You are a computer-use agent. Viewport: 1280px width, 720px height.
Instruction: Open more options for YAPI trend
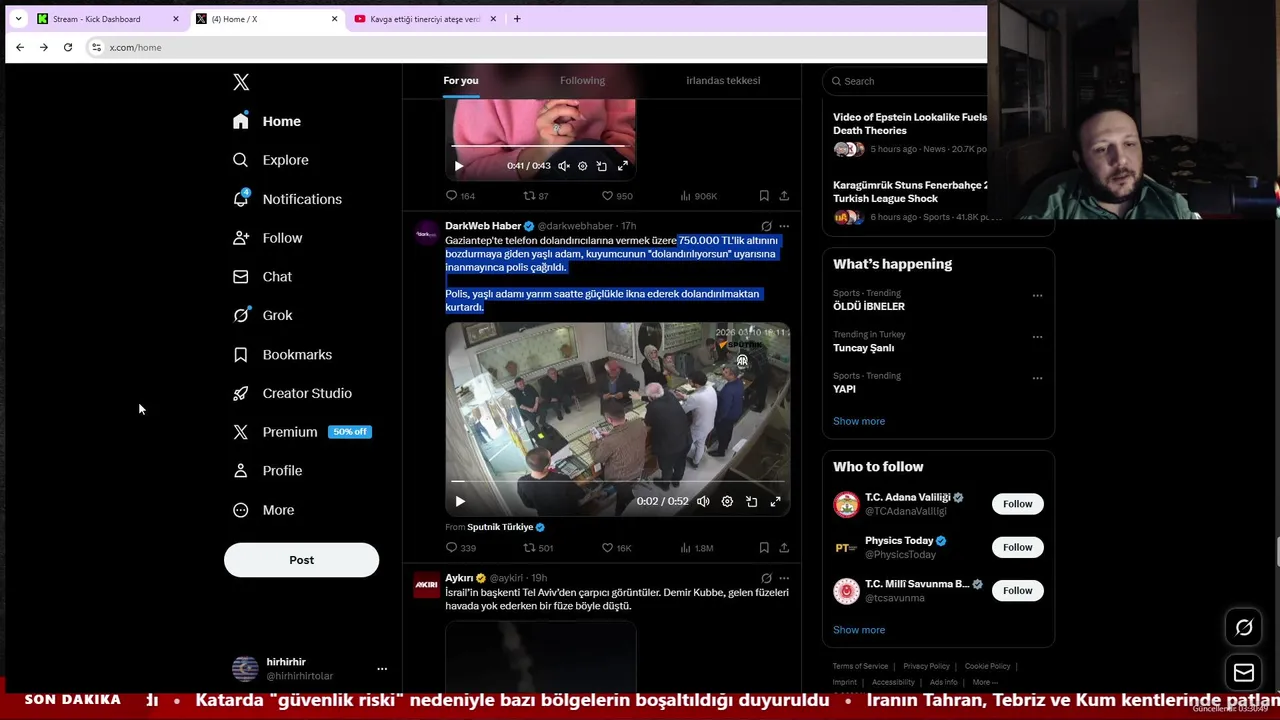(x=1037, y=378)
